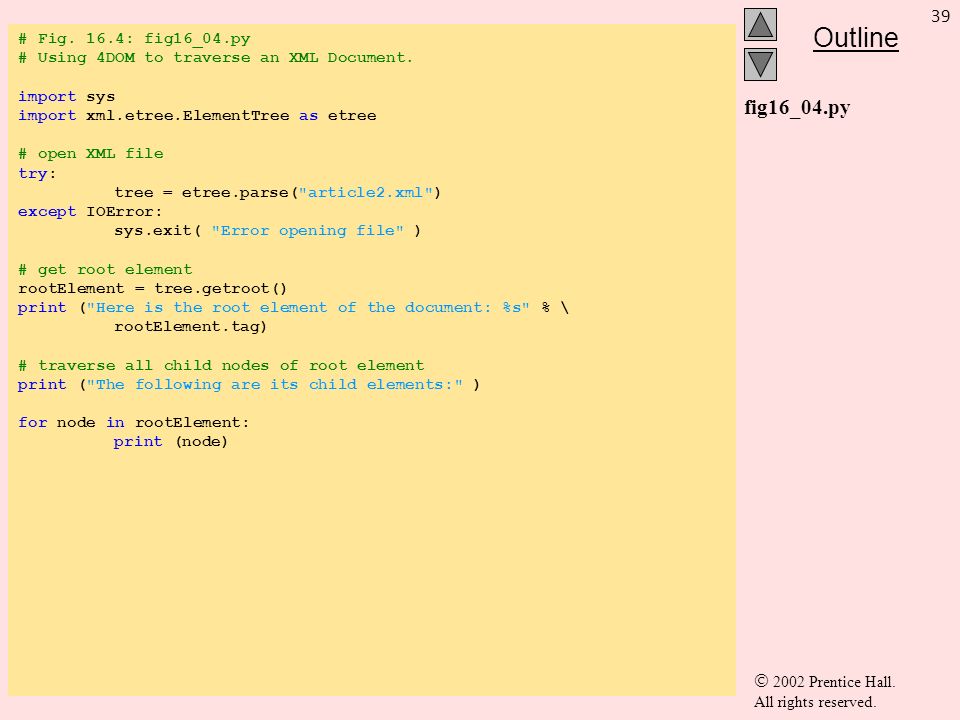Click the 'All rights reserved.' text
Image resolution: width=960 pixels, height=720 pixels.
(x=815, y=702)
